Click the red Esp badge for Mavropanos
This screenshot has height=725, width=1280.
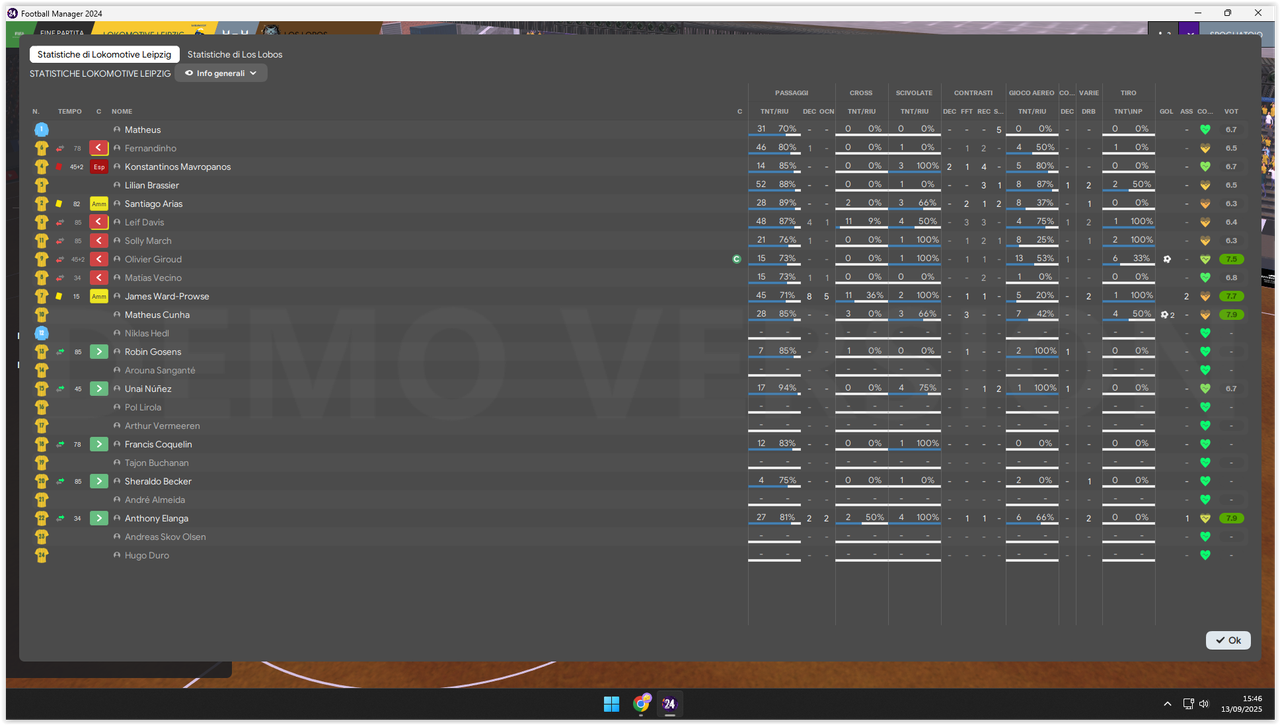[x=98, y=167]
